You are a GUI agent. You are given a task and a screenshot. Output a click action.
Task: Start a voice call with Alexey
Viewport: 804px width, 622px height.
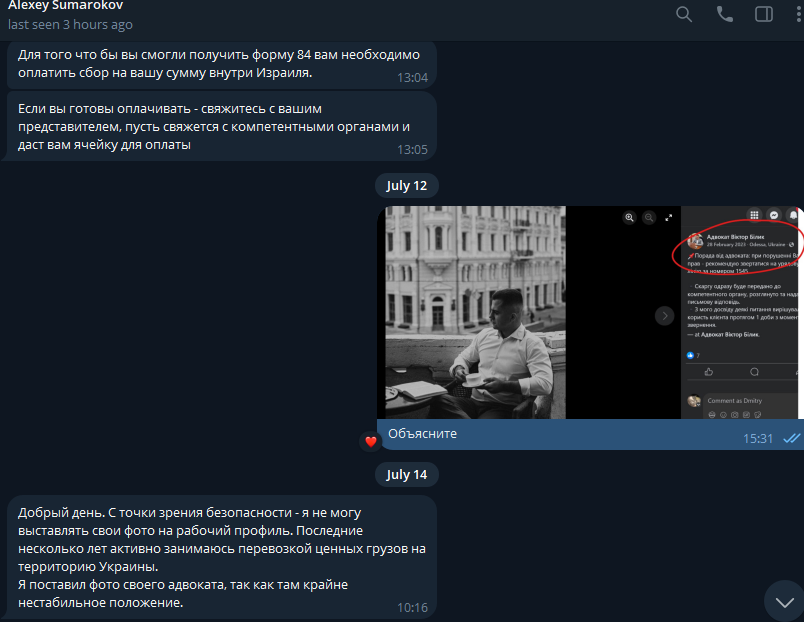tap(724, 14)
